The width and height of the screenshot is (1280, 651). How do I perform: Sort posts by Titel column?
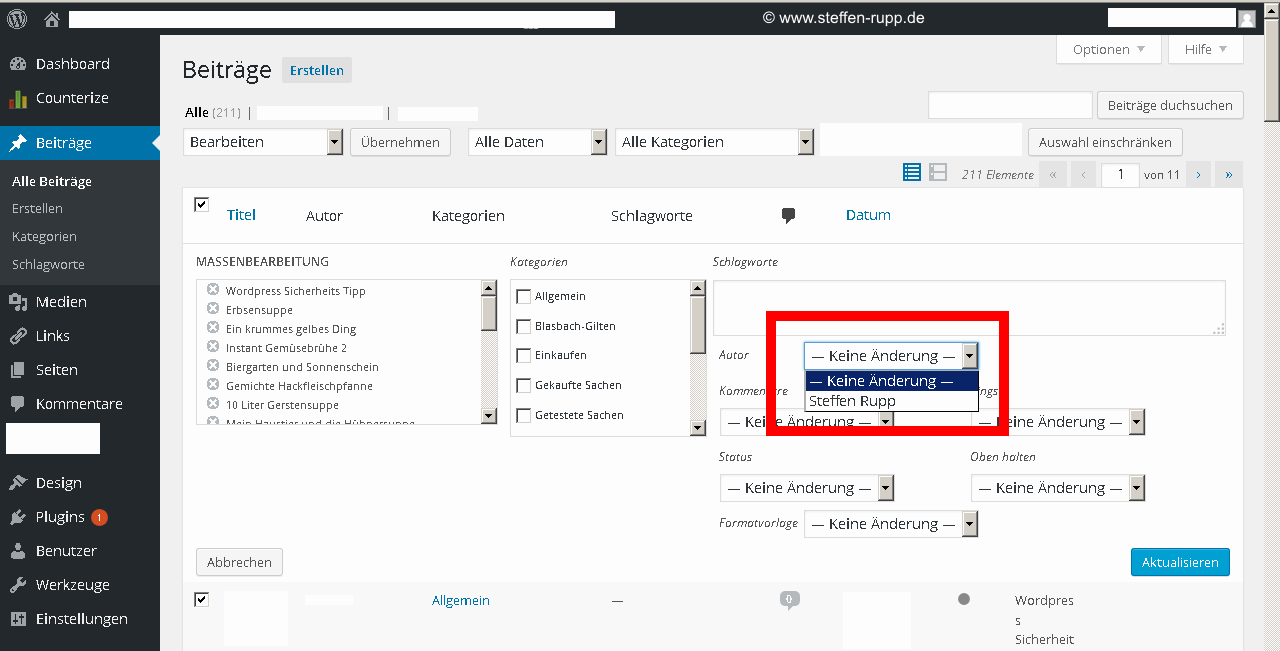(241, 215)
